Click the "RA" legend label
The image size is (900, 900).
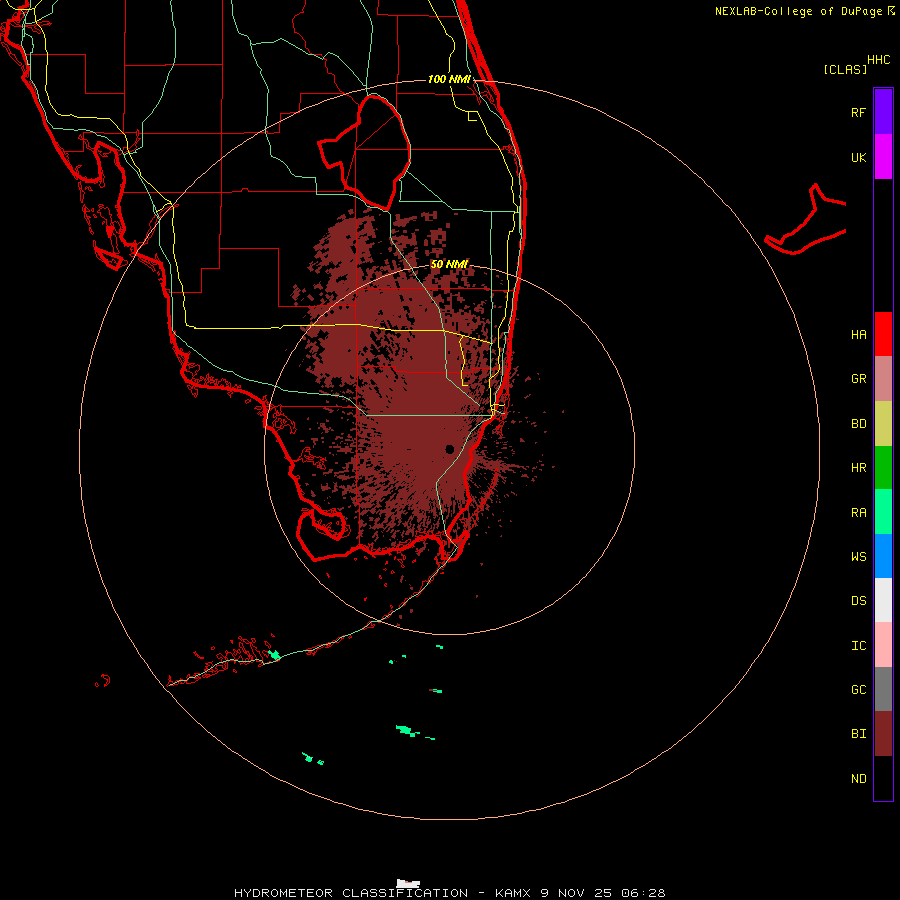(858, 513)
